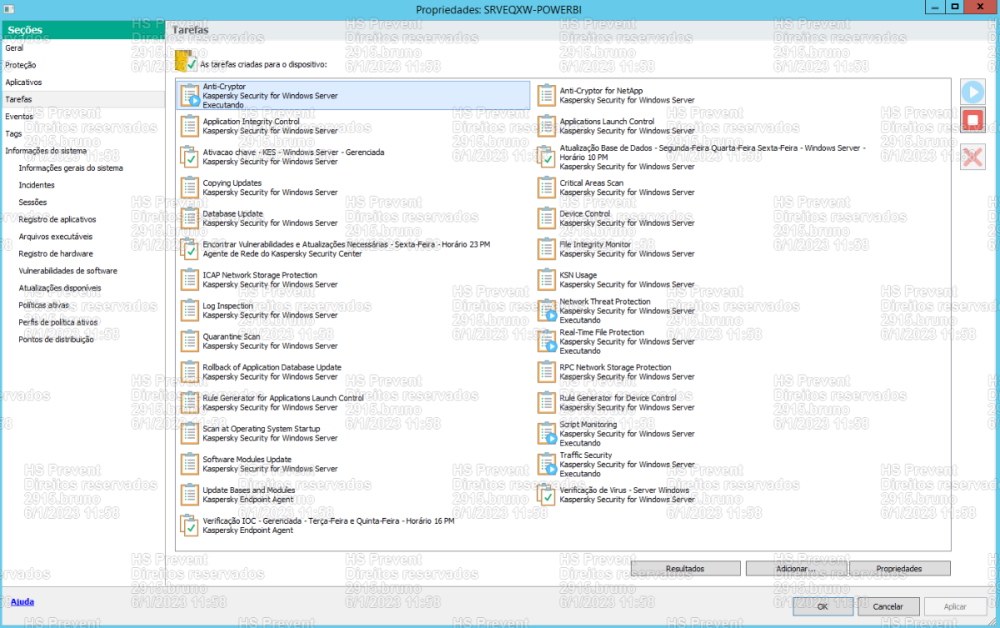Open the Aplicativos section

click(x=24, y=82)
